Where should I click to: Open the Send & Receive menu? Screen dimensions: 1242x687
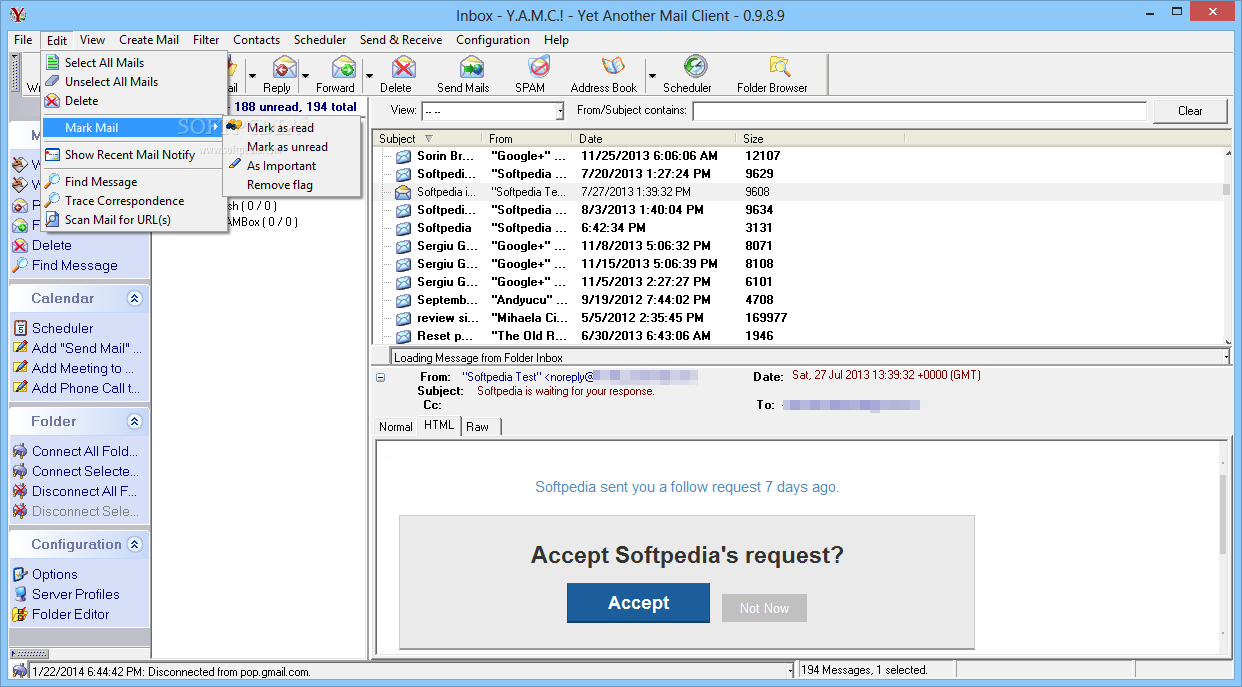tap(401, 40)
